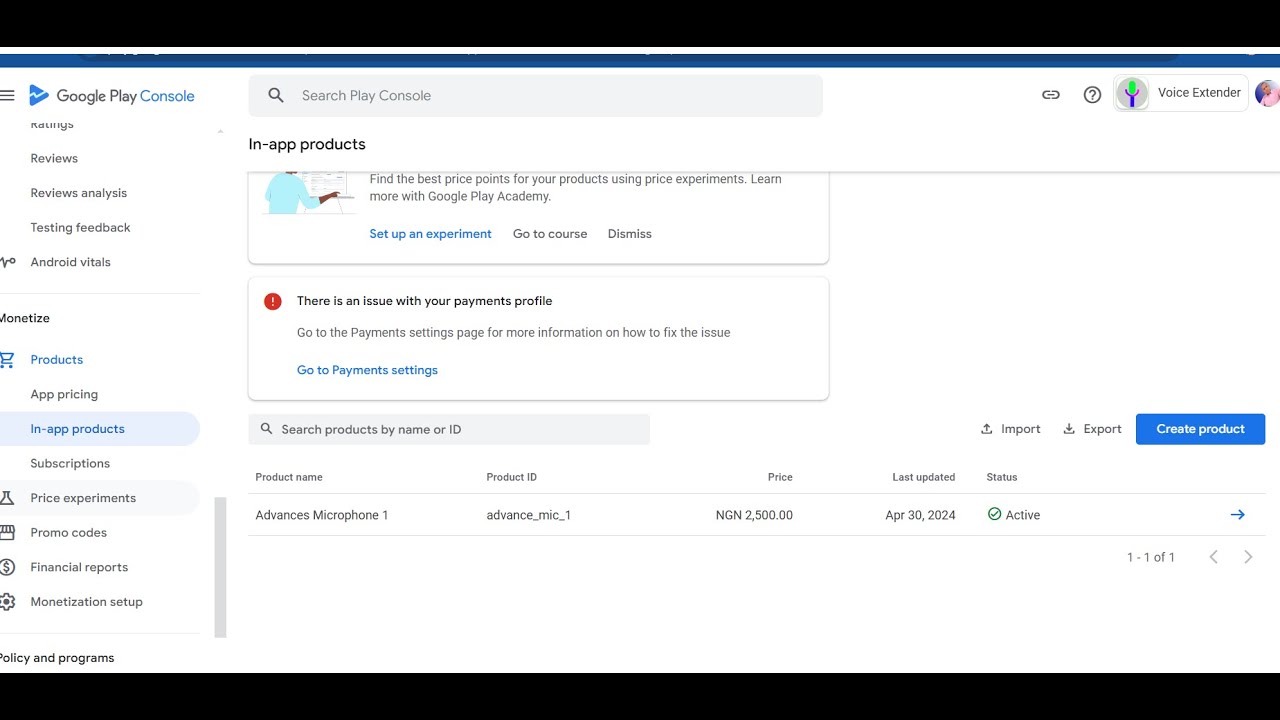Open Price experiments page
This screenshot has height=720, width=1280.
coord(83,498)
